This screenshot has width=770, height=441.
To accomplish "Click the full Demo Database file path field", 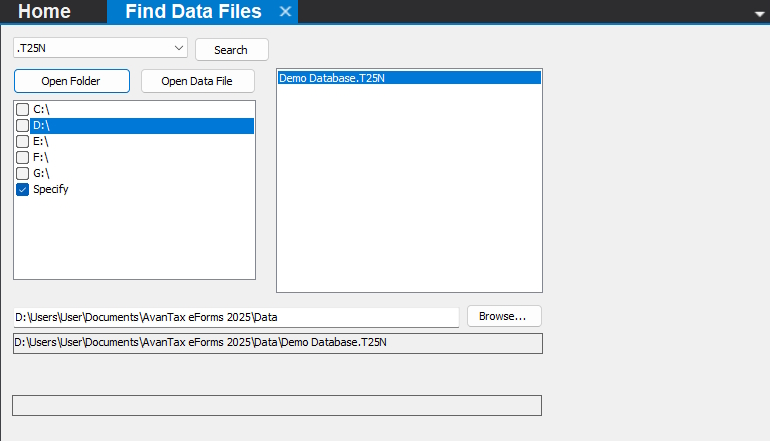I will [276, 343].
